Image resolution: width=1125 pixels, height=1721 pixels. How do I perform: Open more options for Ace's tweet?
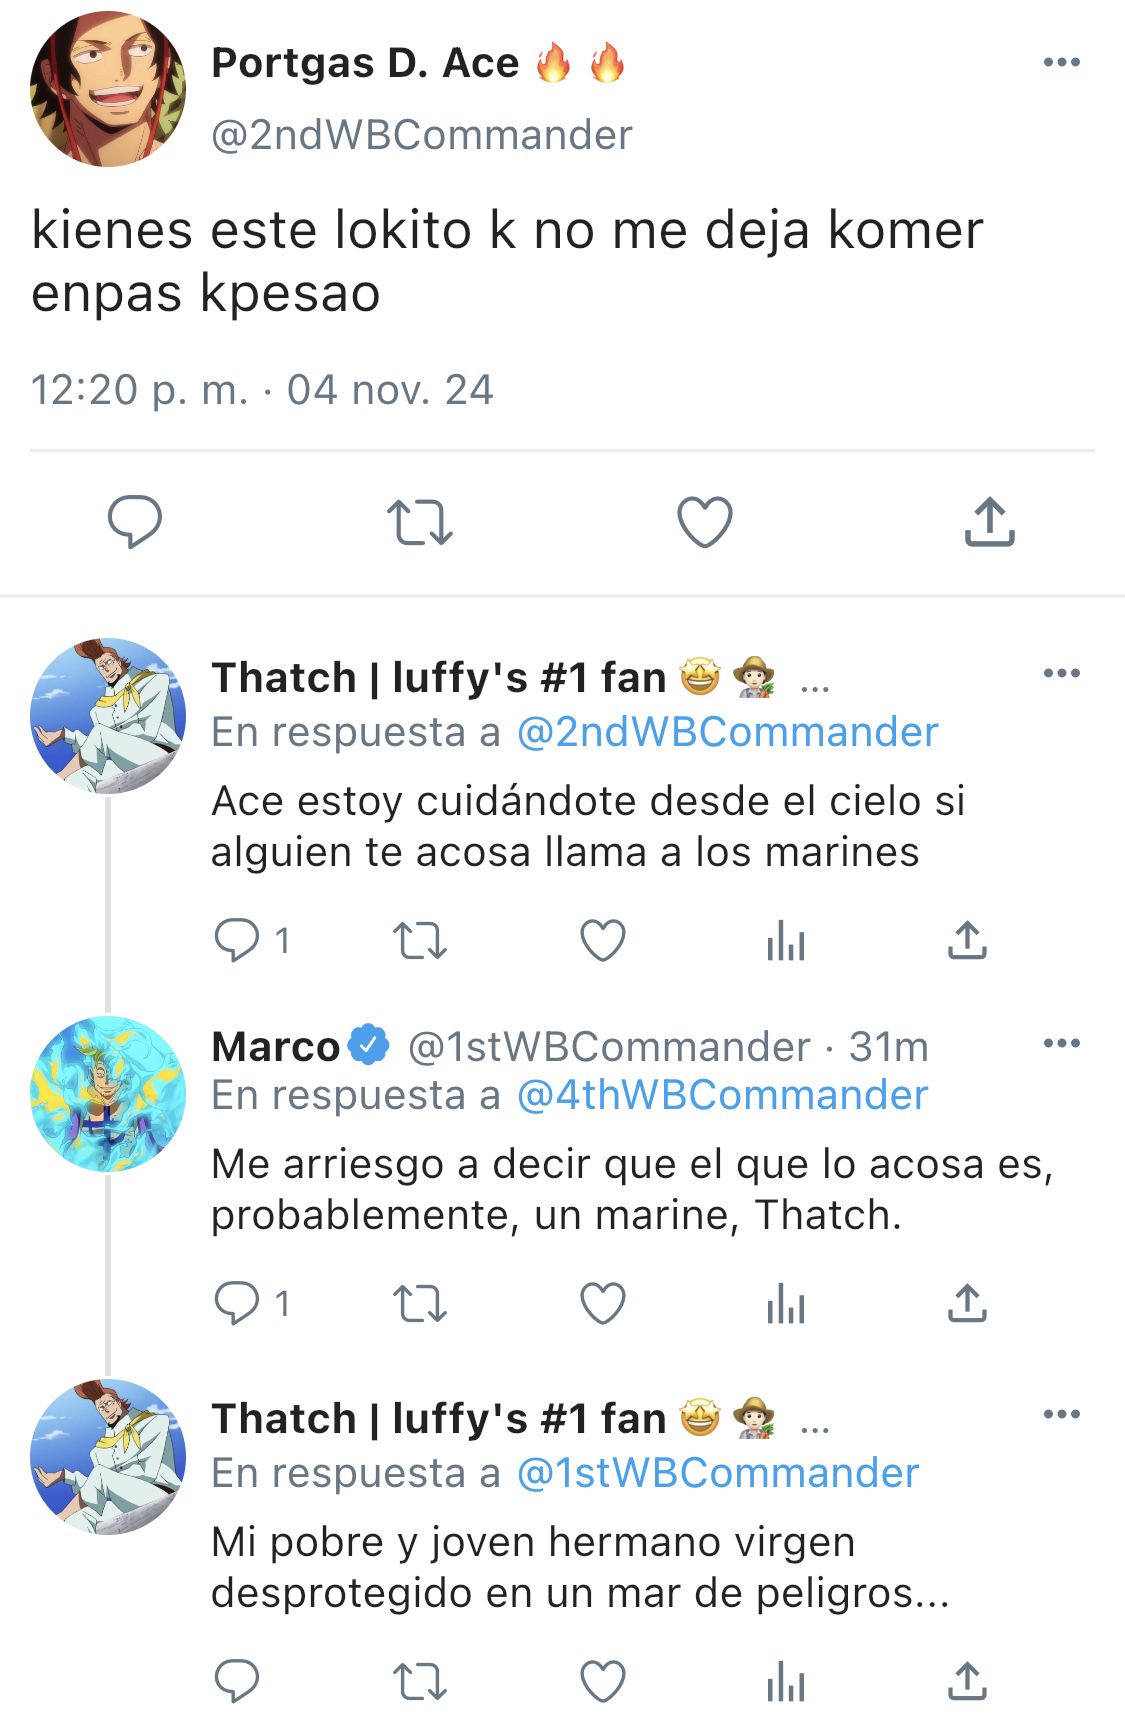point(1061,62)
